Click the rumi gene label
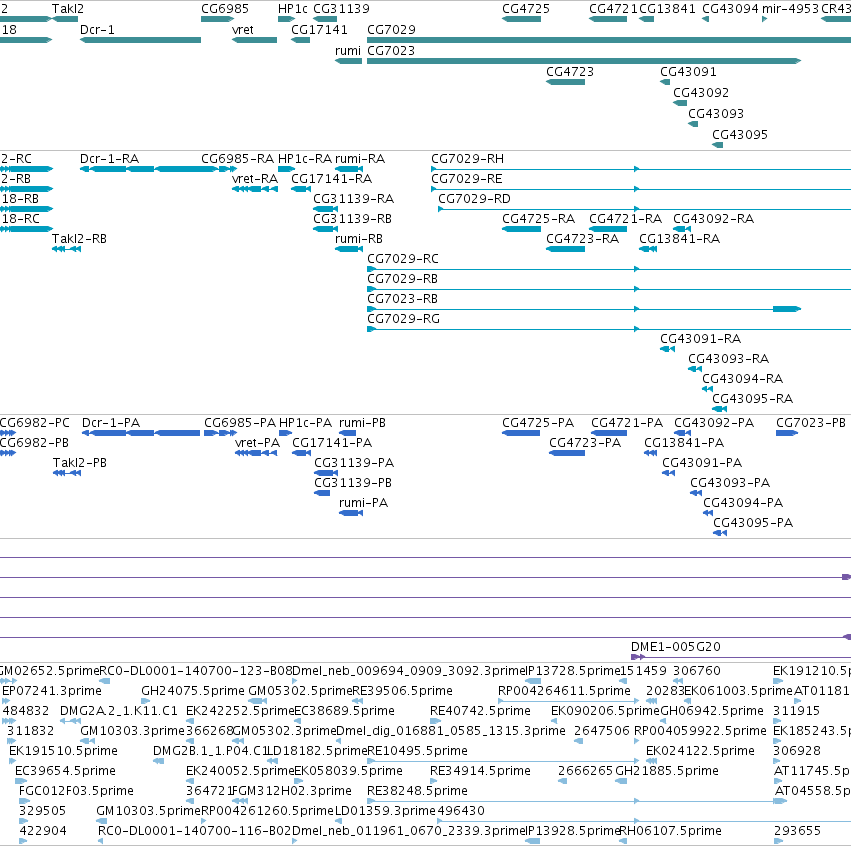The height and width of the screenshot is (846, 851). click(348, 51)
